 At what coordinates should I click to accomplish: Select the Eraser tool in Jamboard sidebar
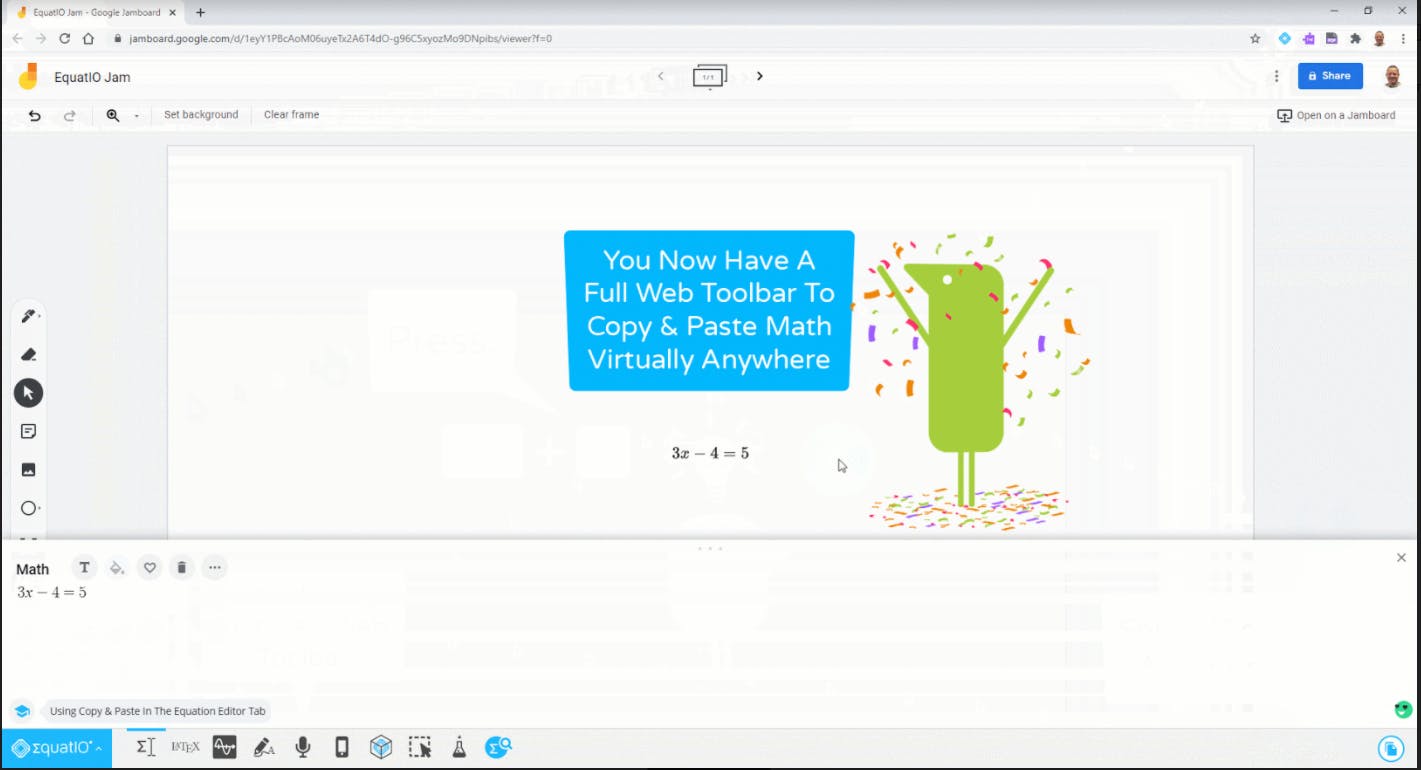(x=28, y=354)
